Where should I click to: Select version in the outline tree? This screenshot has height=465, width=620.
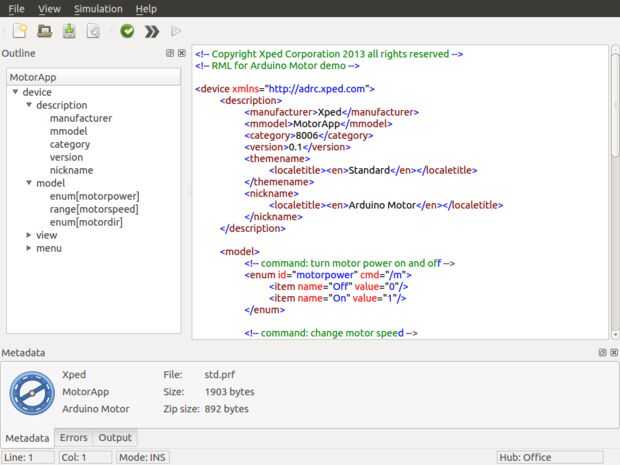click(x=66, y=157)
